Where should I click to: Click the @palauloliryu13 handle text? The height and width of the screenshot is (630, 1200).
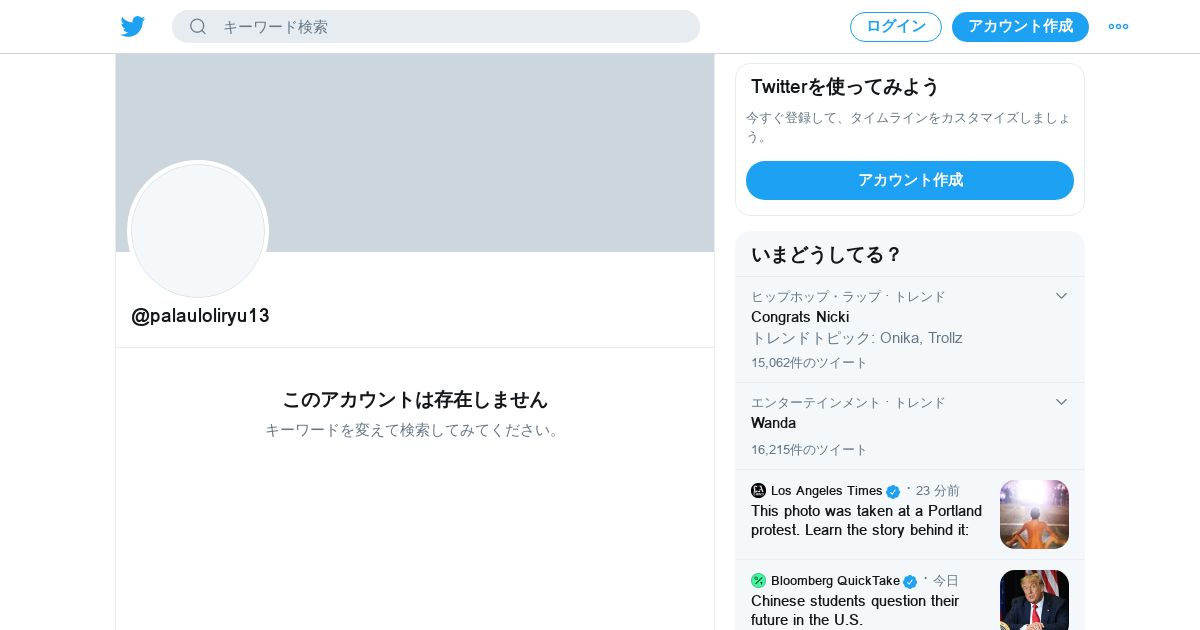click(200, 315)
